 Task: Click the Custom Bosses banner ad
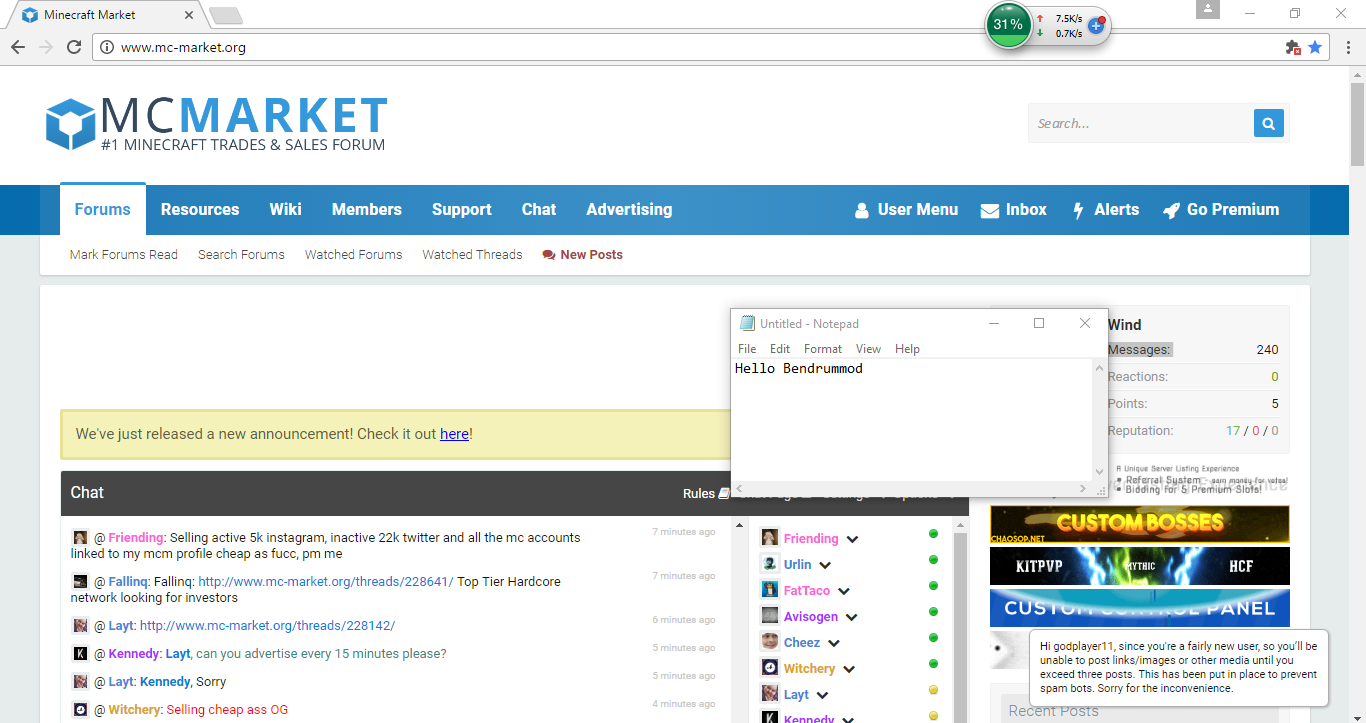[1139, 524]
